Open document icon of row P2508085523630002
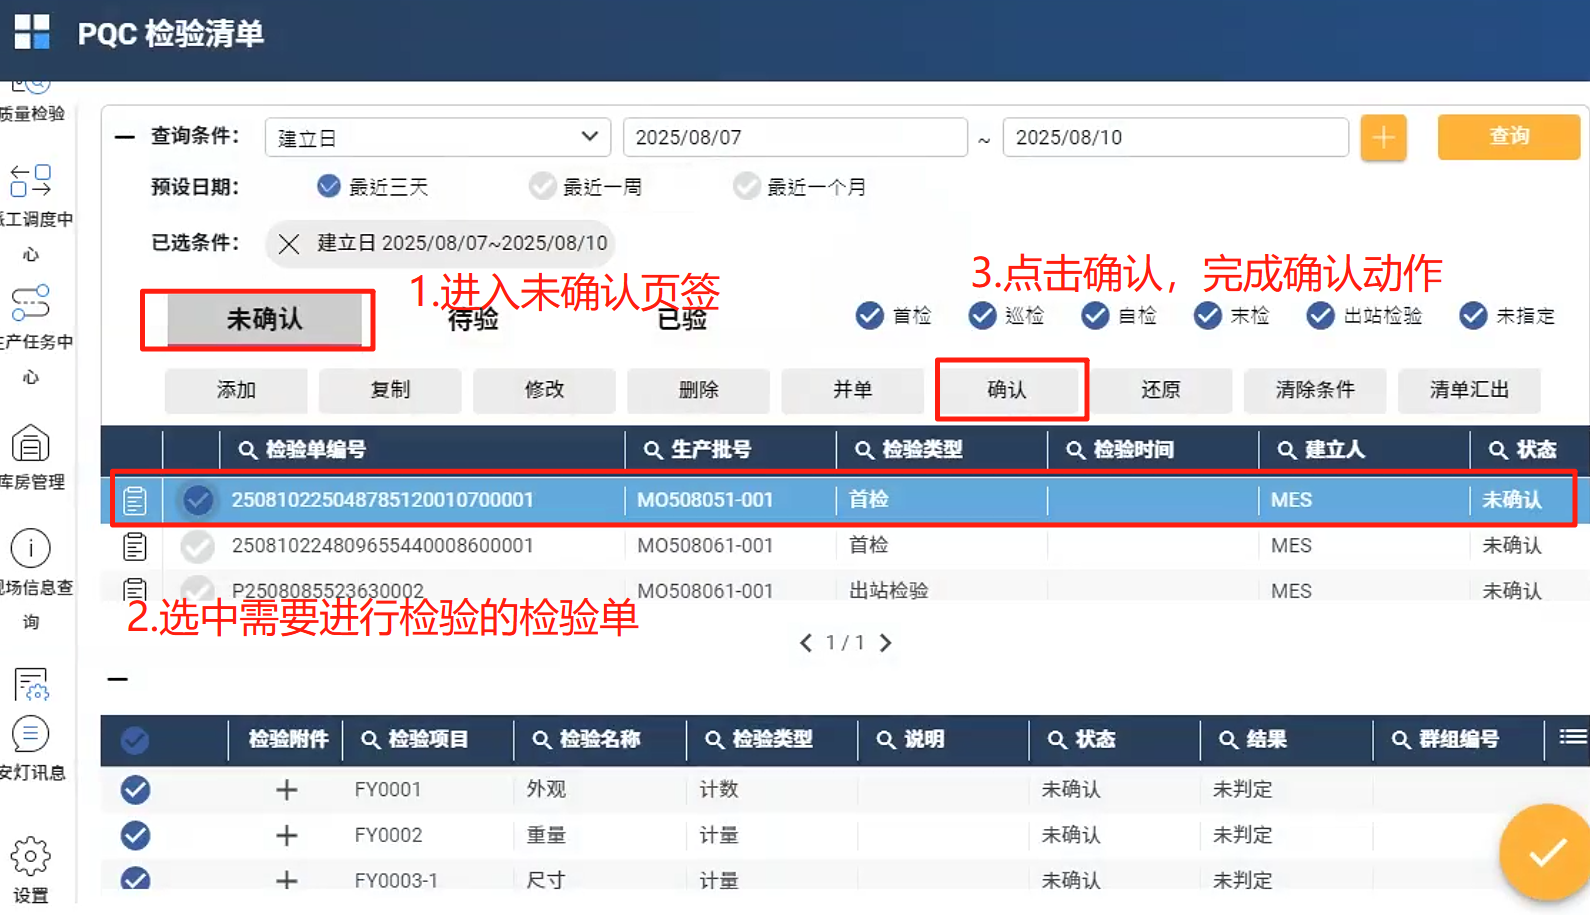Image resolution: width=1590 pixels, height=915 pixels. coord(135,590)
